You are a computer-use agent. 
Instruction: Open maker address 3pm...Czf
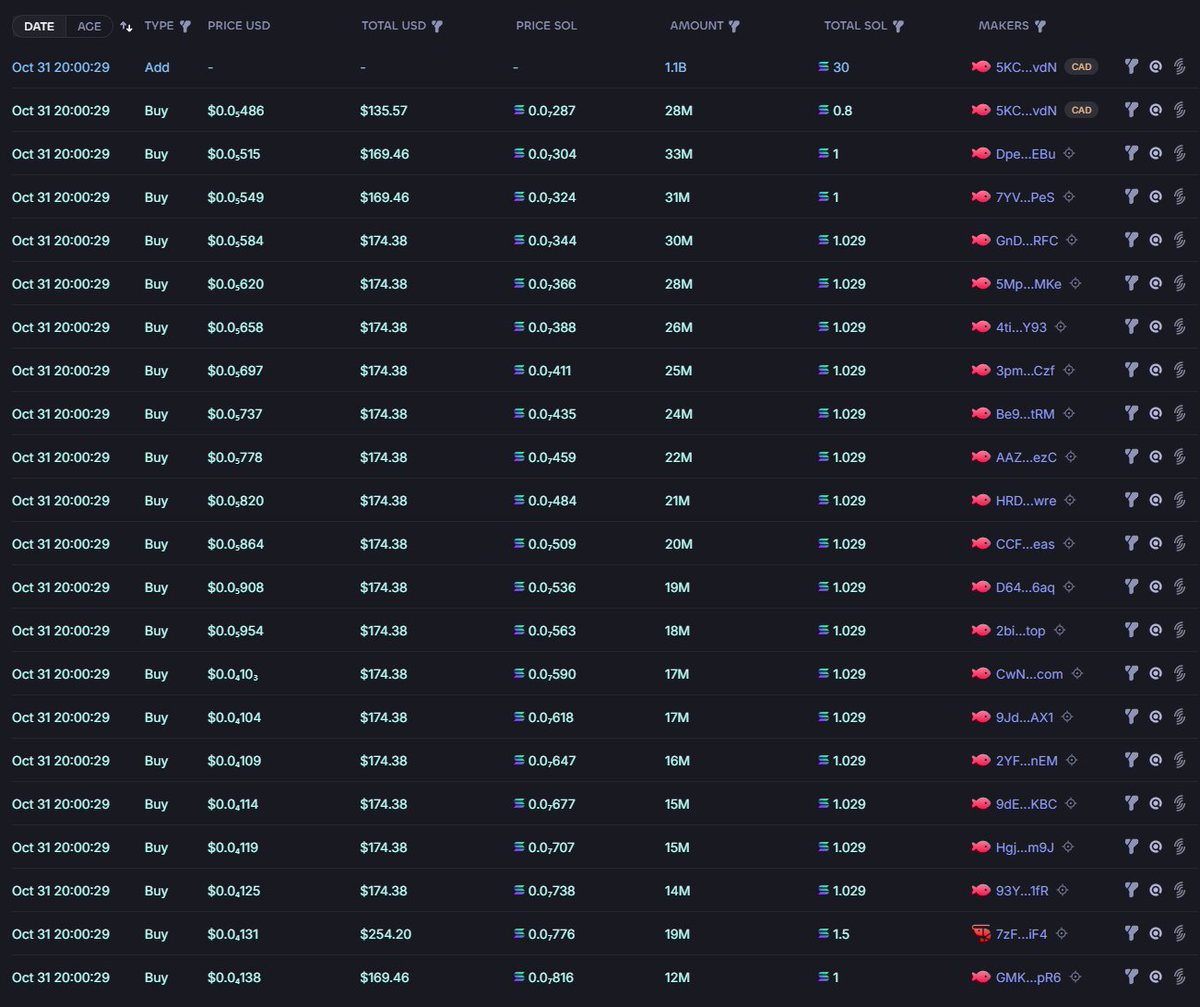point(1025,370)
